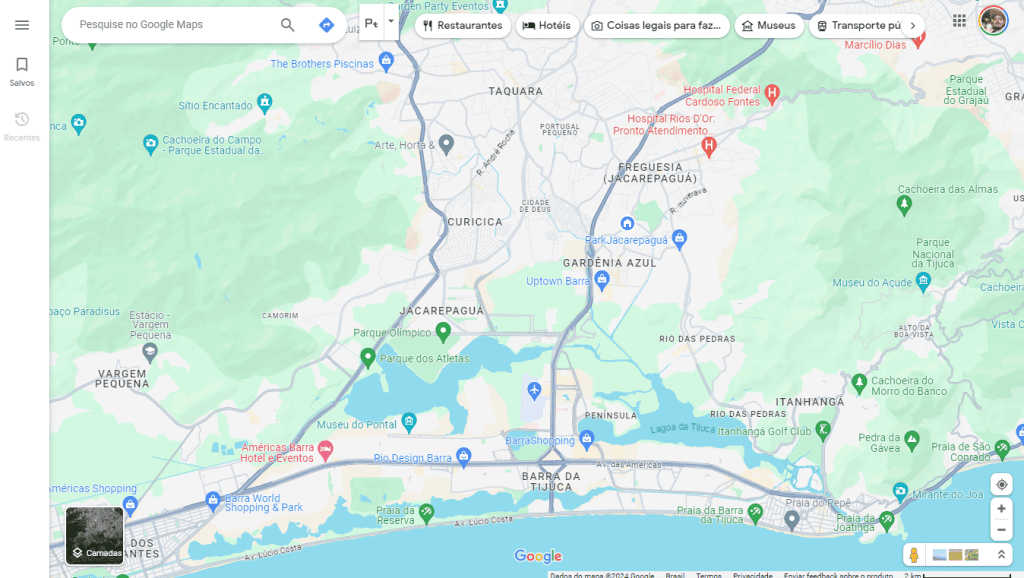Image resolution: width=1024 pixels, height=578 pixels.
Task: Click the GARDÊNIA AZUL label
Action: 610,263
